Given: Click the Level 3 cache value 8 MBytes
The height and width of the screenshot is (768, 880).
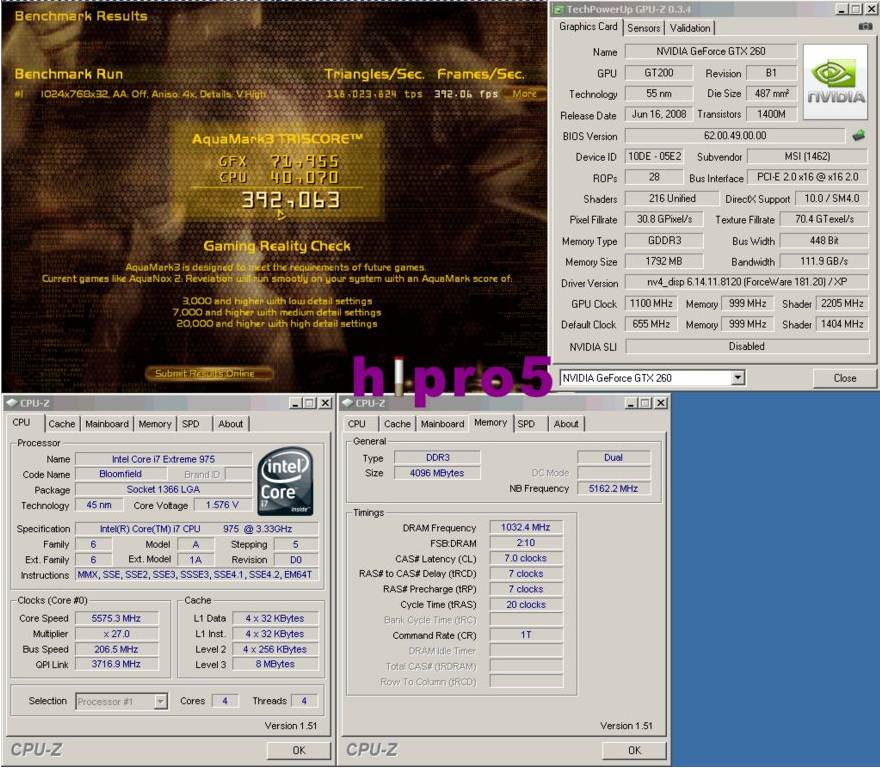Looking at the screenshot, I should tap(275, 664).
